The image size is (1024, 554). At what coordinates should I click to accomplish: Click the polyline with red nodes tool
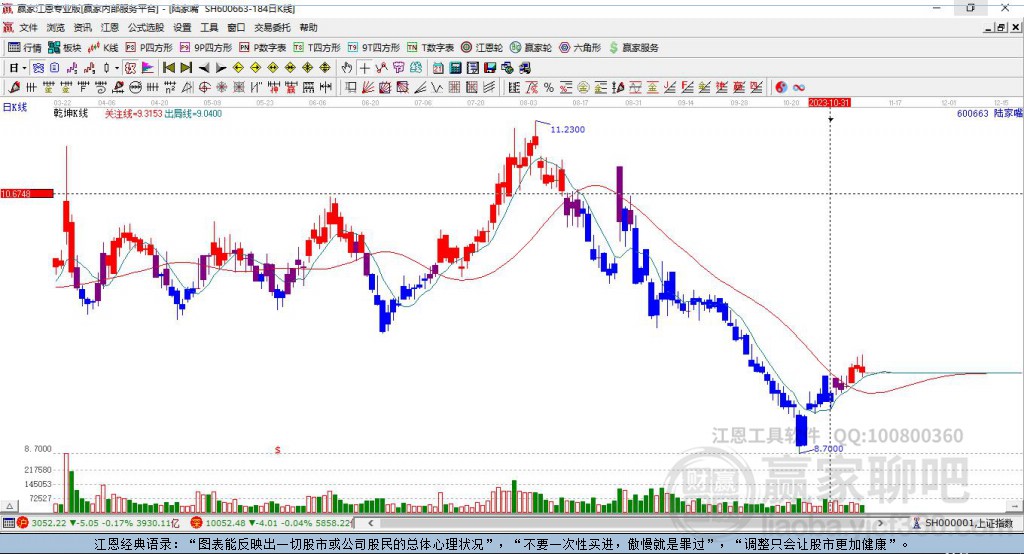point(381,68)
